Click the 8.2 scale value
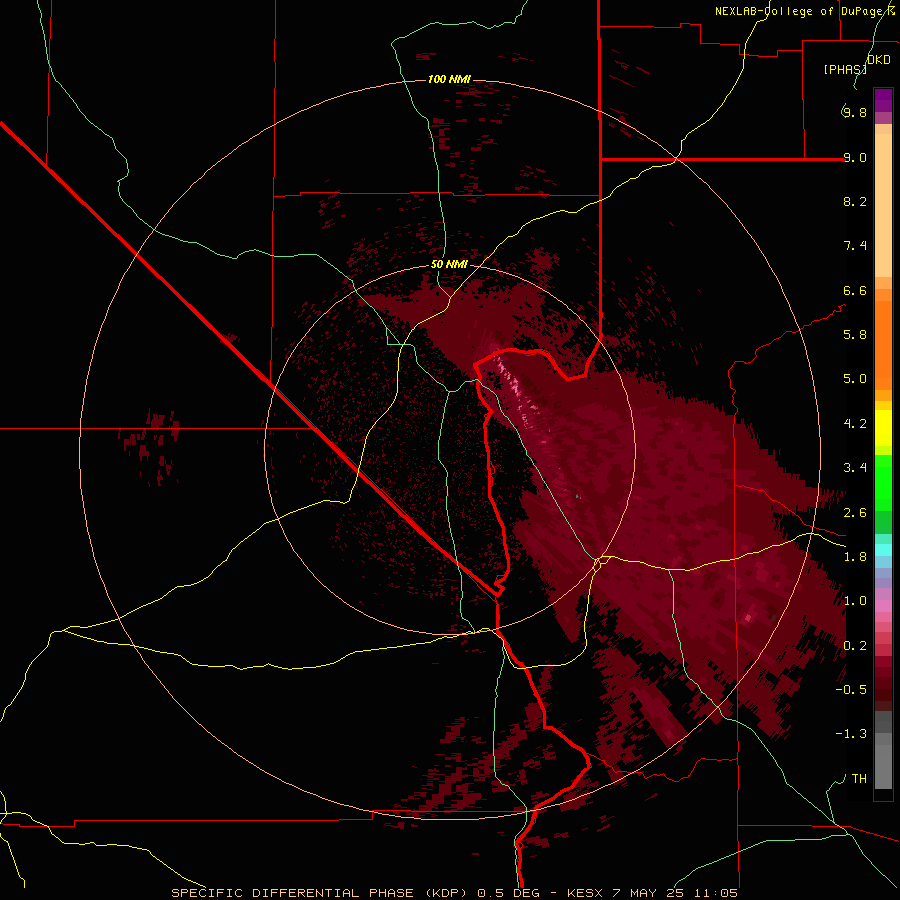 854,201
